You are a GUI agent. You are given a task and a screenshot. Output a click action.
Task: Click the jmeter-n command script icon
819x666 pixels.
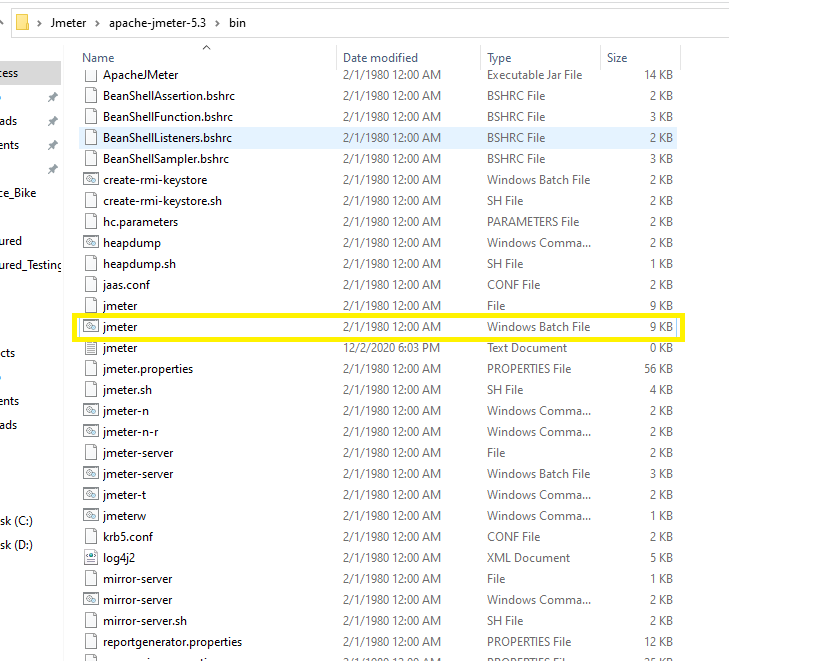[x=91, y=411]
